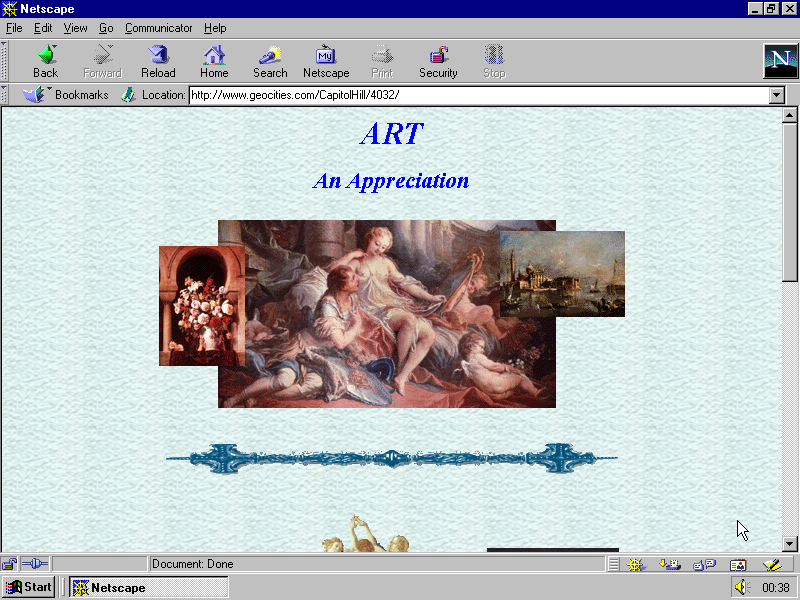Viewport: 800px width, 600px height.
Task: Collapse the navigation toolbar grip
Action: (x=4, y=61)
